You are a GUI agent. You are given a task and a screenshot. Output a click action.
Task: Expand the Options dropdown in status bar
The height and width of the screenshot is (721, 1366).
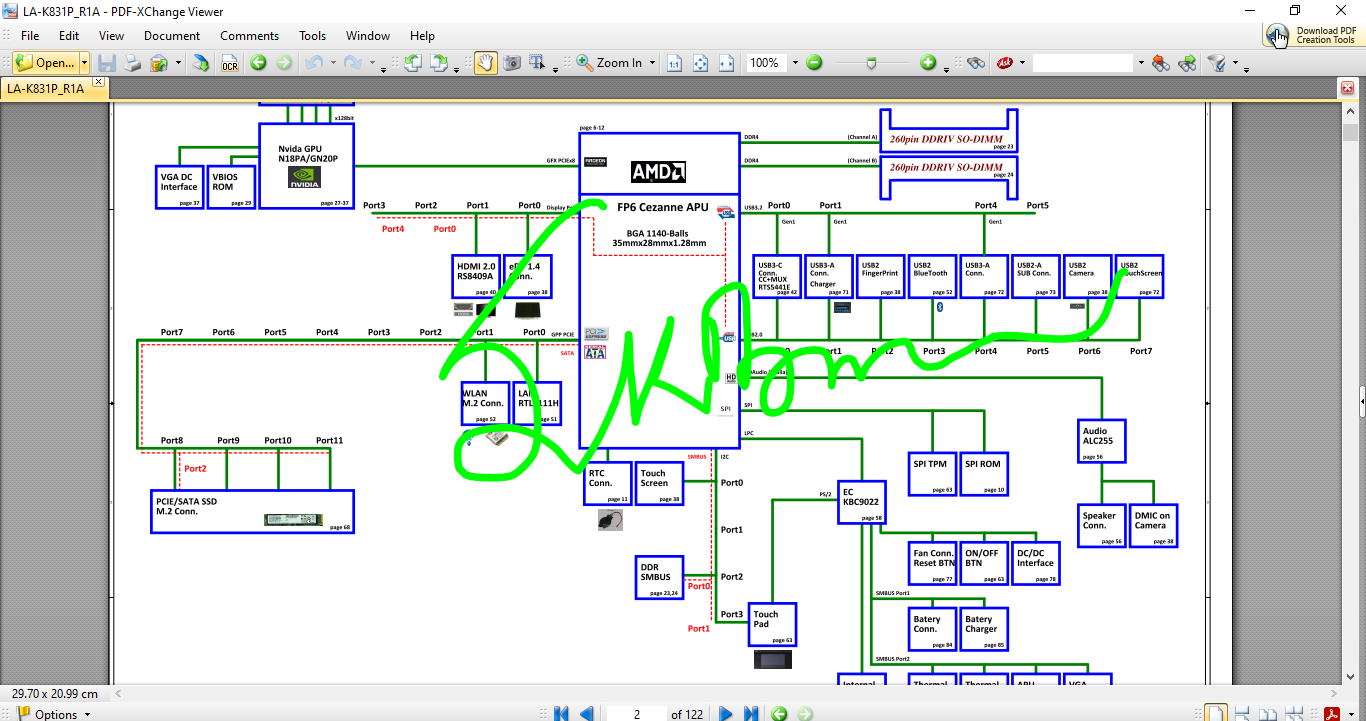[x=87, y=714]
